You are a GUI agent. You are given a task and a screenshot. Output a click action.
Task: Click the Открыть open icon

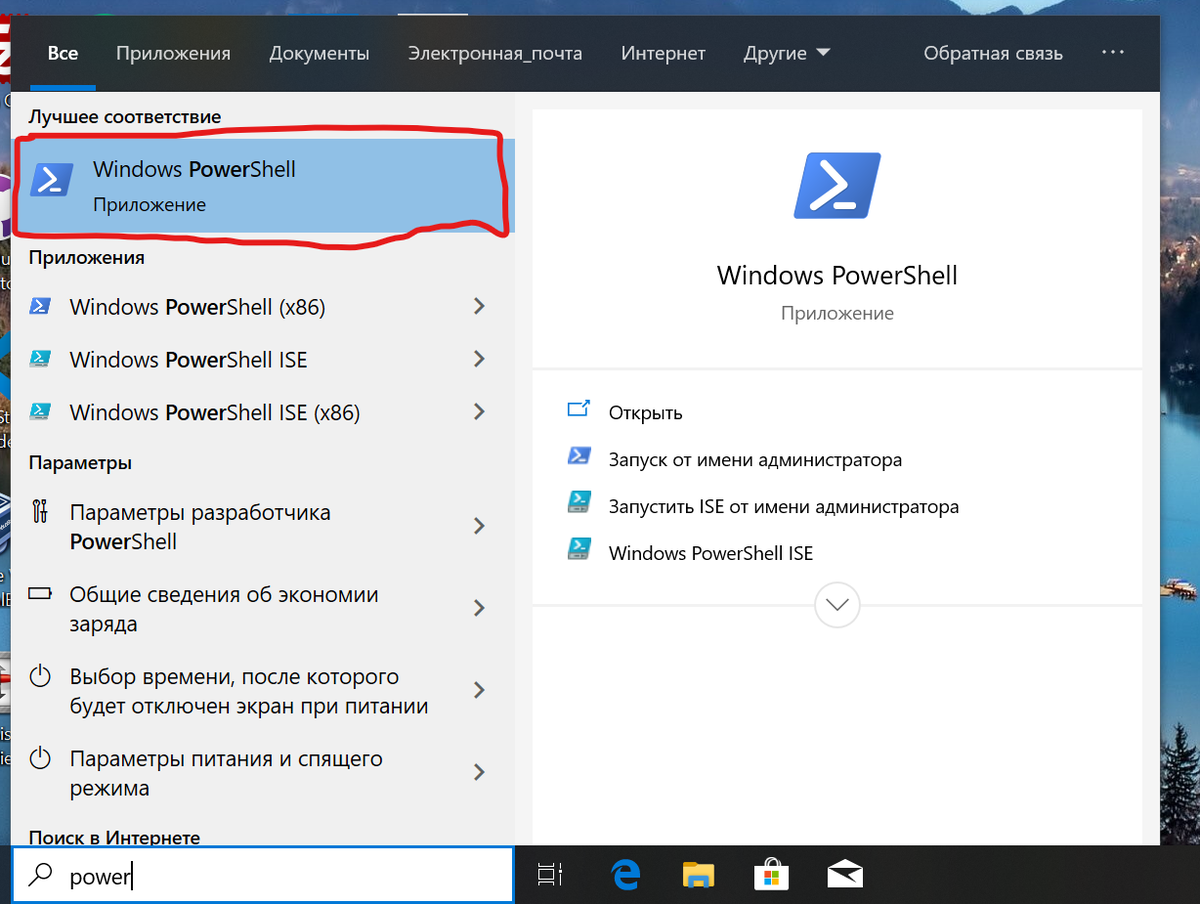579,409
